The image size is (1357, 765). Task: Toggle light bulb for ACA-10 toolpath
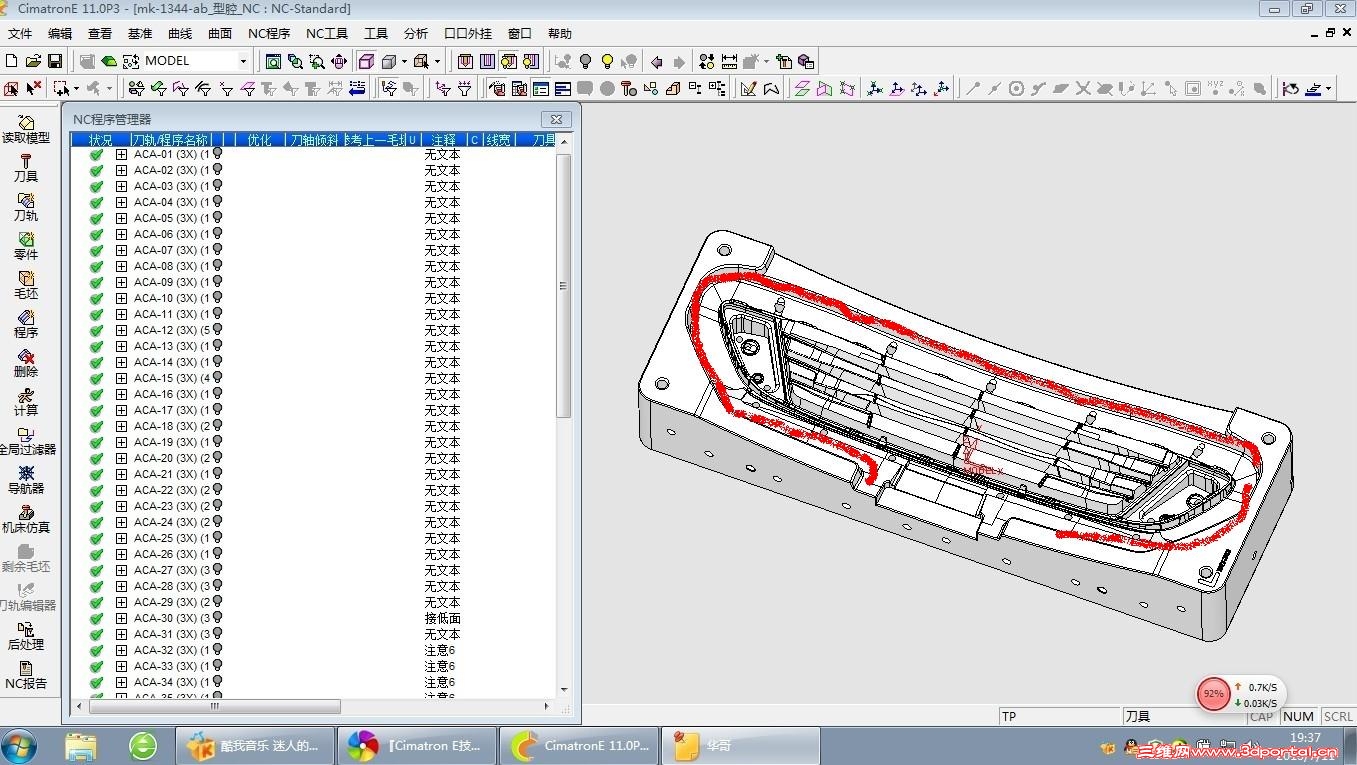(x=217, y=298)
